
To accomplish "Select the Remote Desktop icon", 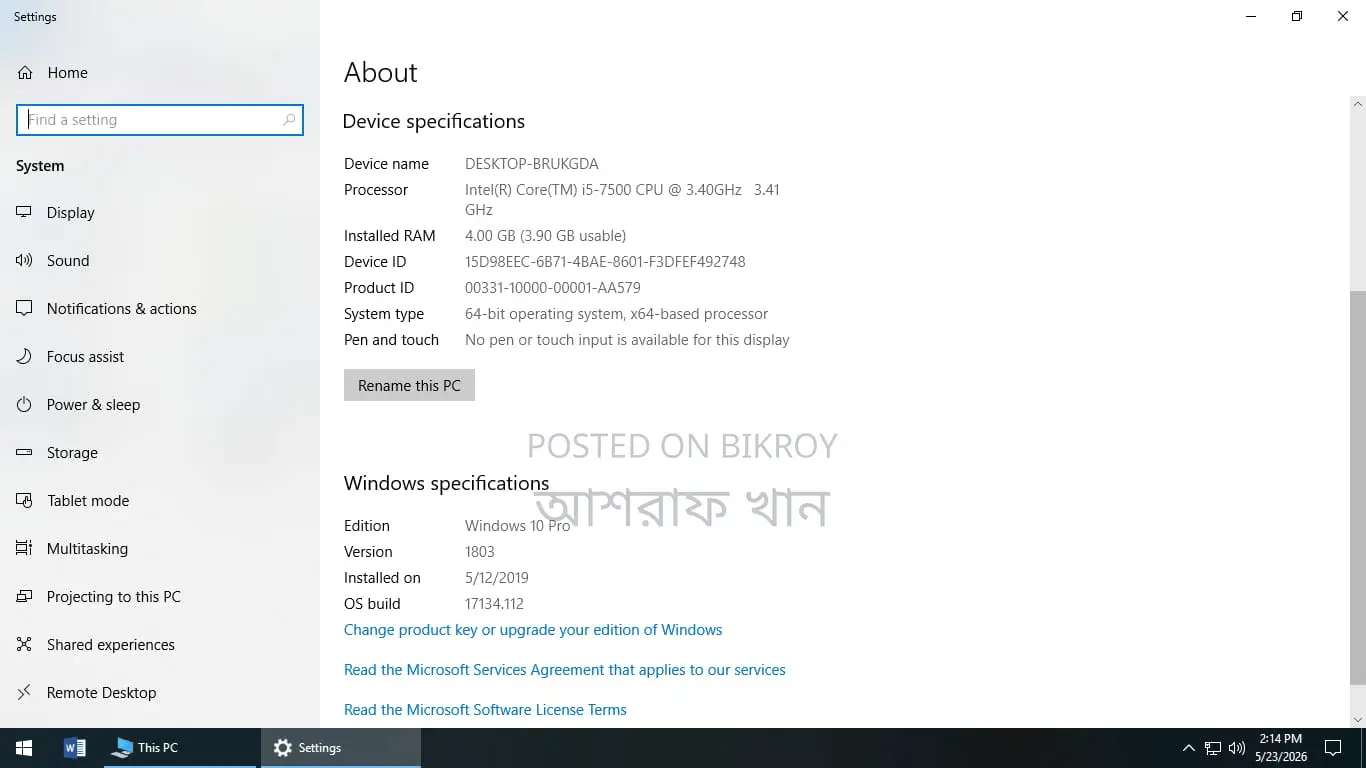I will click(x=25, y=693).
